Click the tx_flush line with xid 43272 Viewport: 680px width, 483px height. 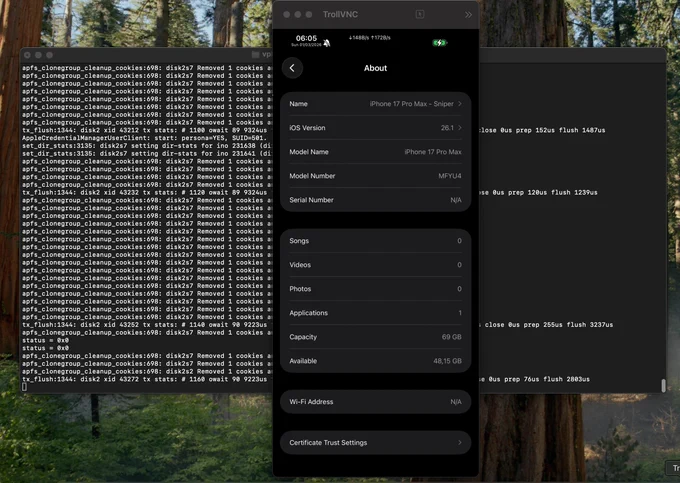click(144, 379)
